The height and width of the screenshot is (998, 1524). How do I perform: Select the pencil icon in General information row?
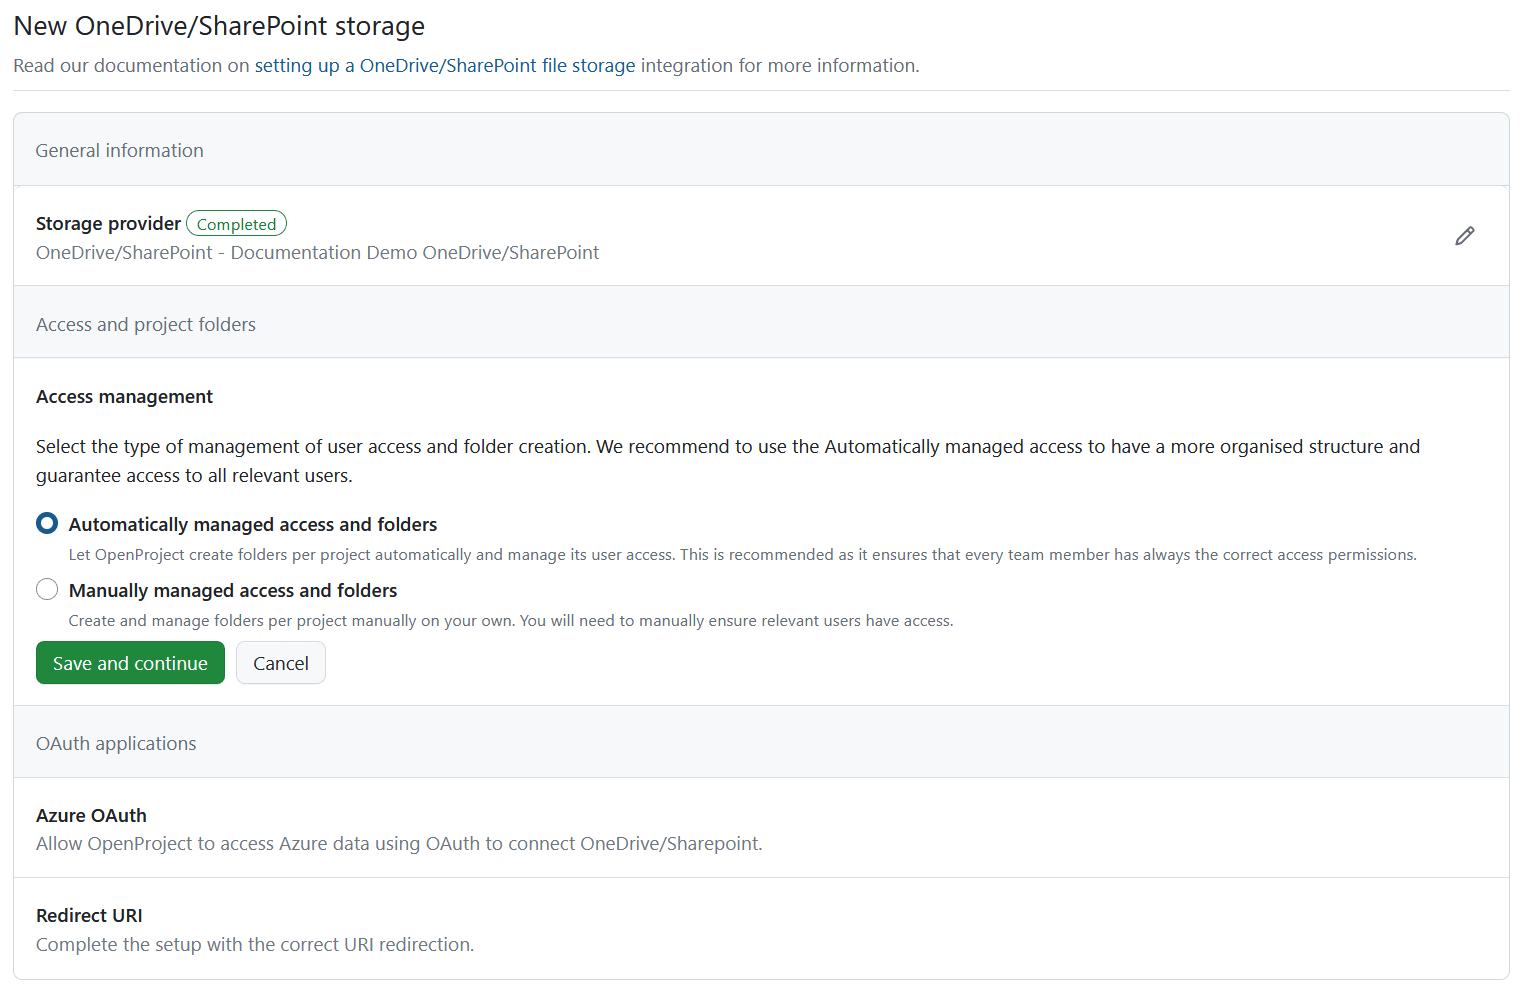coord(1464,235)
